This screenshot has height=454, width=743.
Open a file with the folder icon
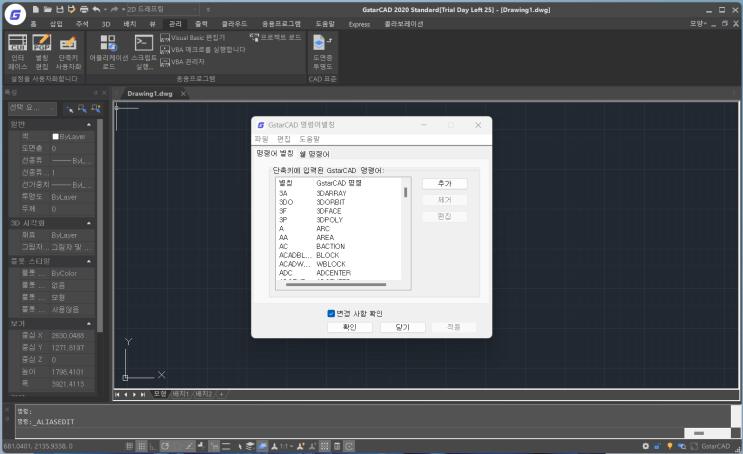[47, 9]
